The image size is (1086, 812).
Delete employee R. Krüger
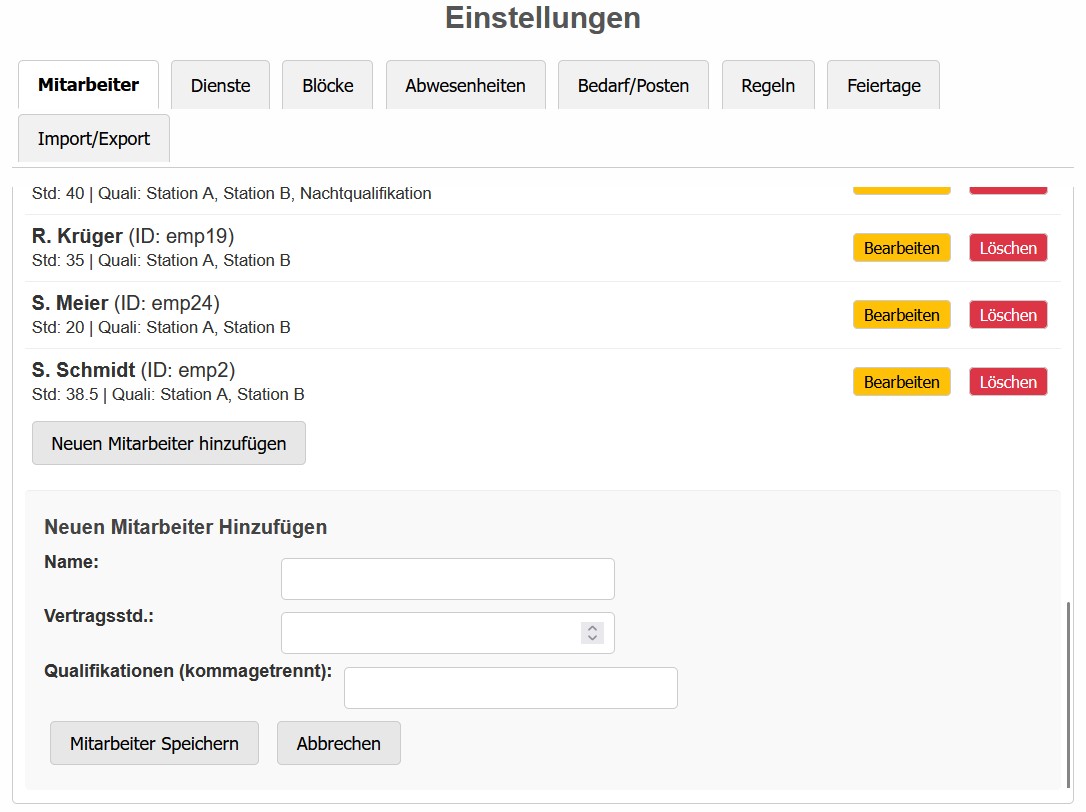1007,248
